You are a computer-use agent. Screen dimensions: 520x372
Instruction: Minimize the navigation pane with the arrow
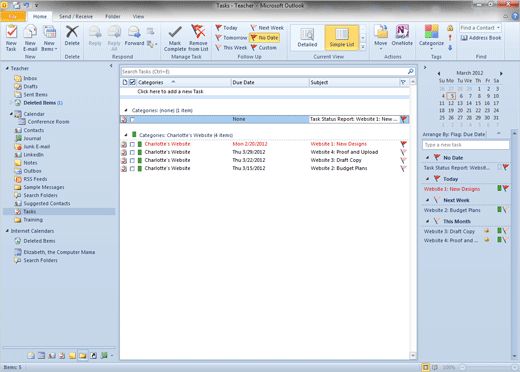pos(111,66)
